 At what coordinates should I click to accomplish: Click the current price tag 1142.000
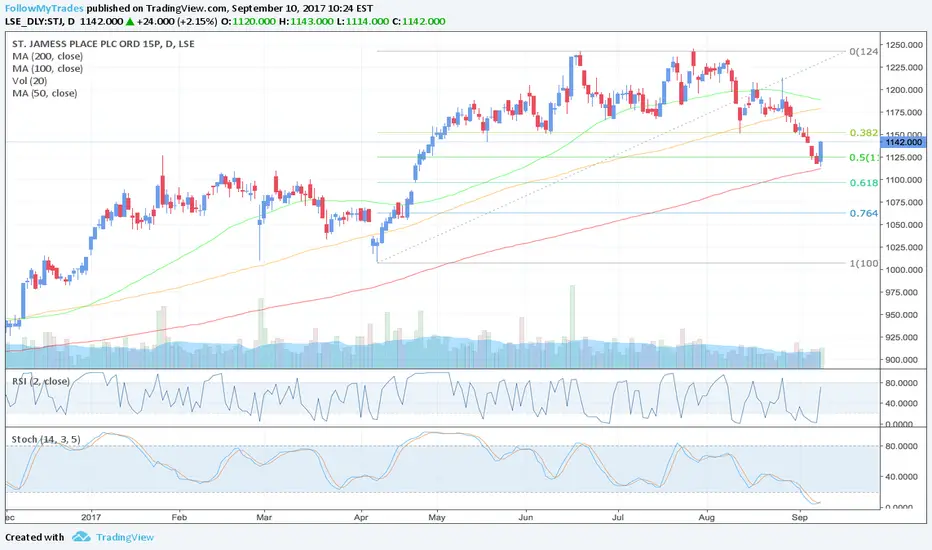pos(903,142)
